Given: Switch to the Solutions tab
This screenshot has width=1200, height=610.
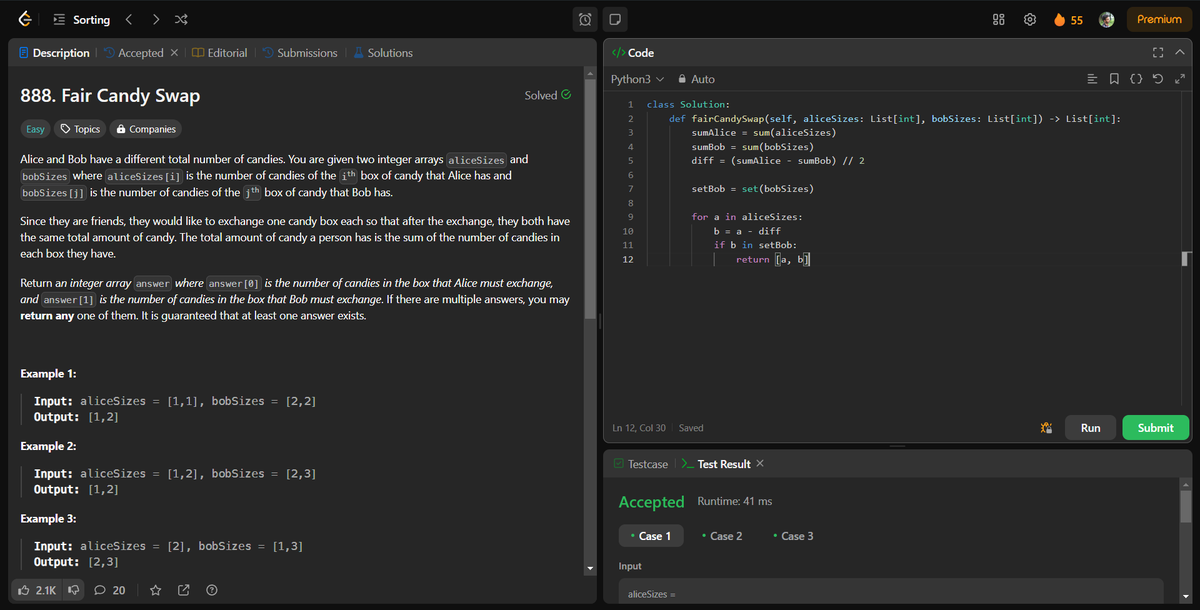Looking at the screenshot, I should (x=383, y=53).
